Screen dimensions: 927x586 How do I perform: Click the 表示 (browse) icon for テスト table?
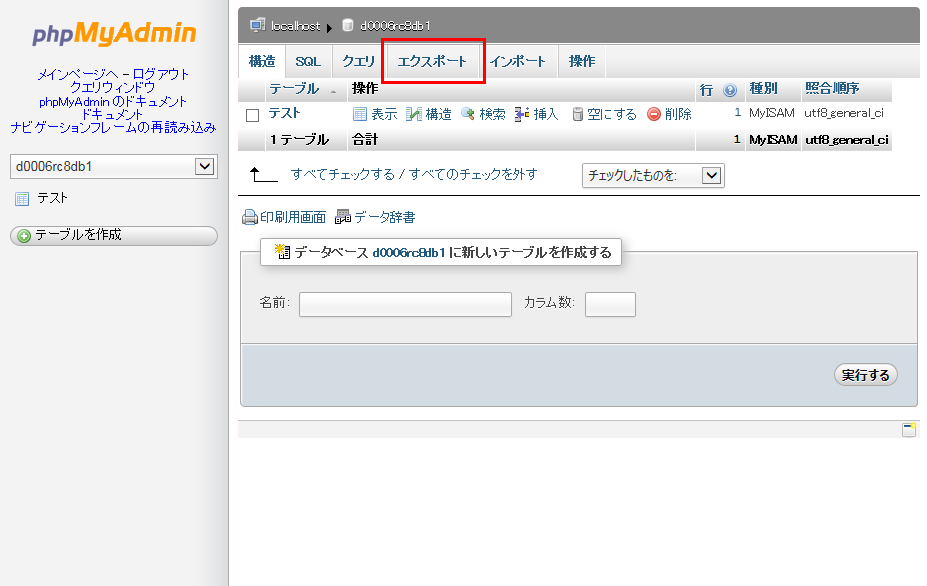360,115
